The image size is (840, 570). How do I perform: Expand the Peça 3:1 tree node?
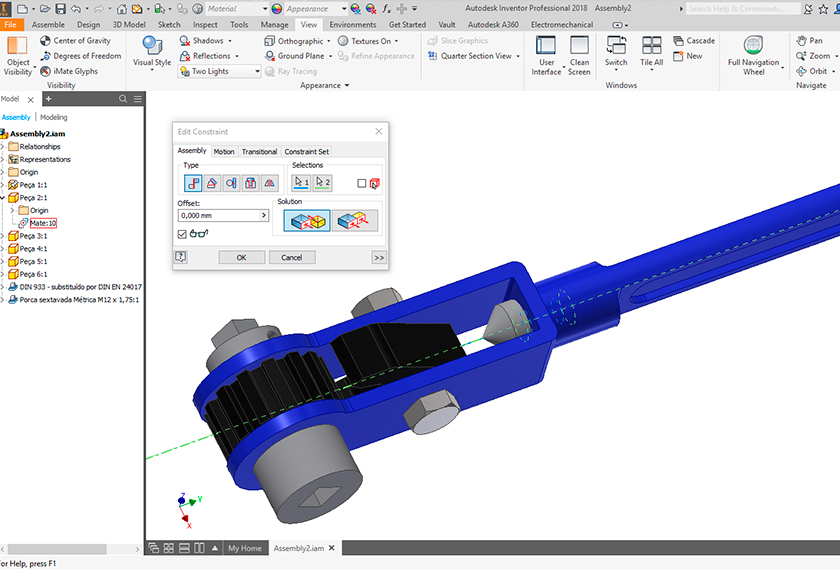point(3,236)
